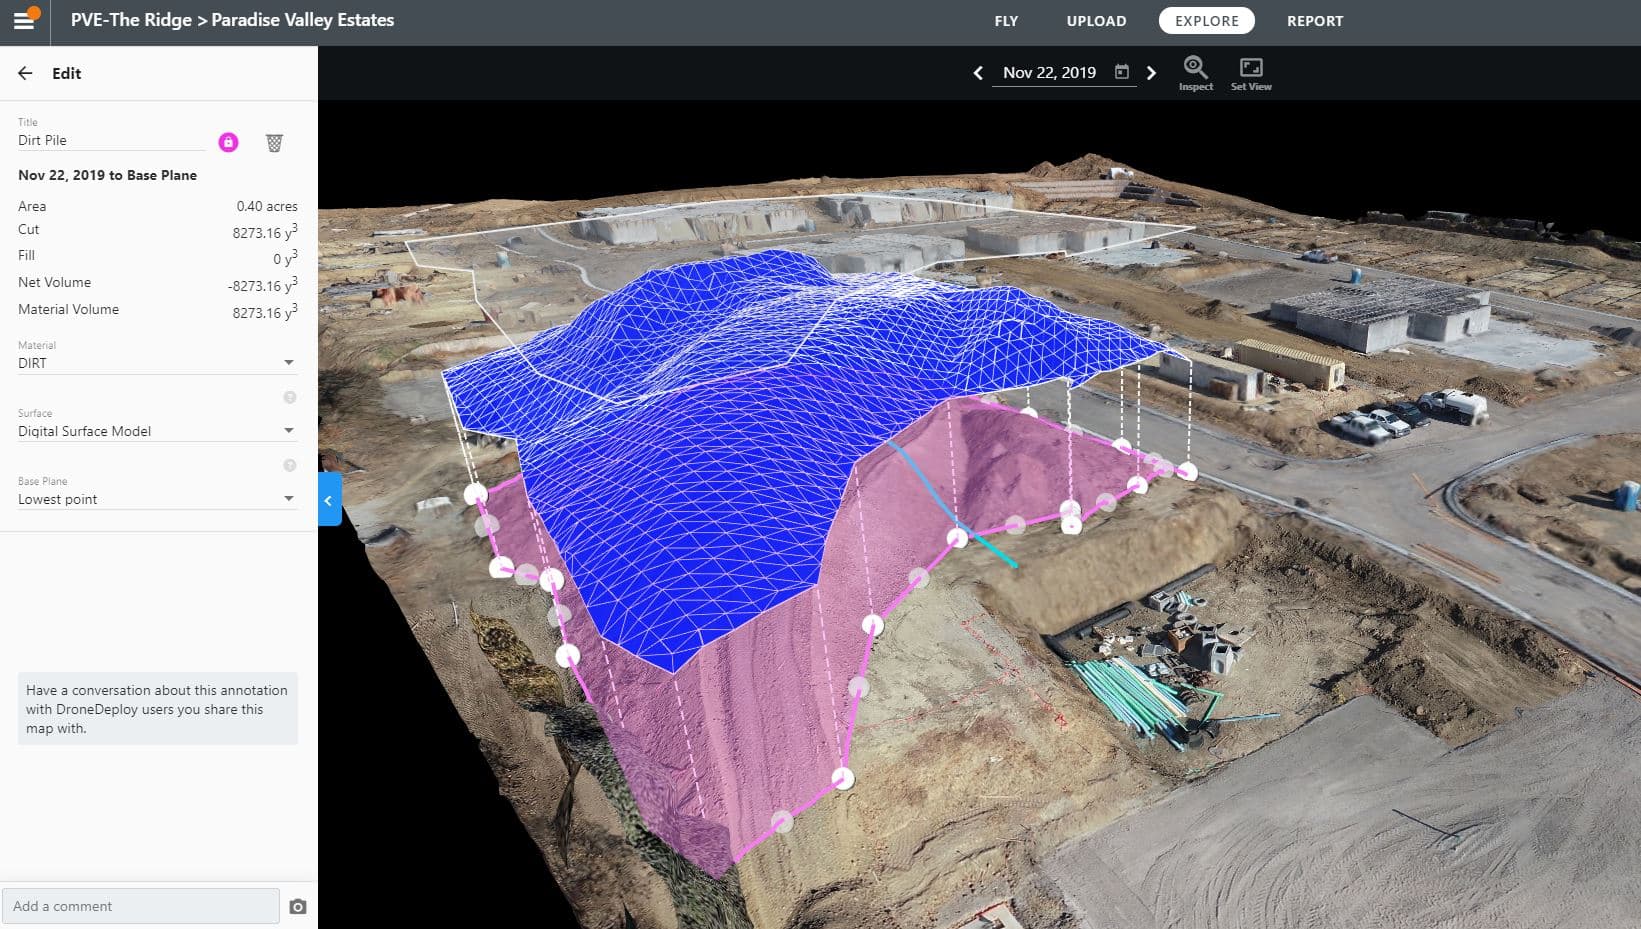This screenshot has width=1641, height=929.
Task: Click the pink lock annotation icon
Action: [x=228, y=142]
